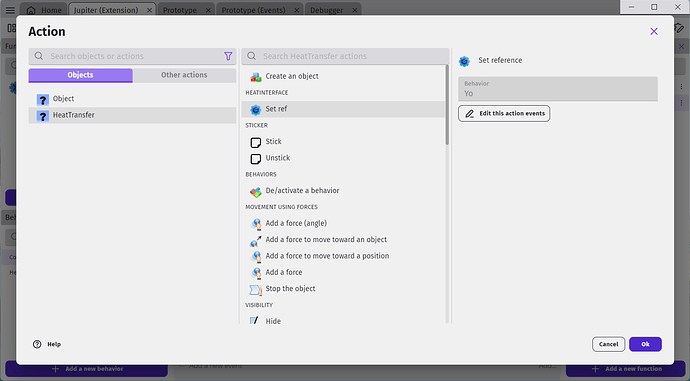Open the hamburger main menu icon

pyautogui.click(x=10, y=10)
